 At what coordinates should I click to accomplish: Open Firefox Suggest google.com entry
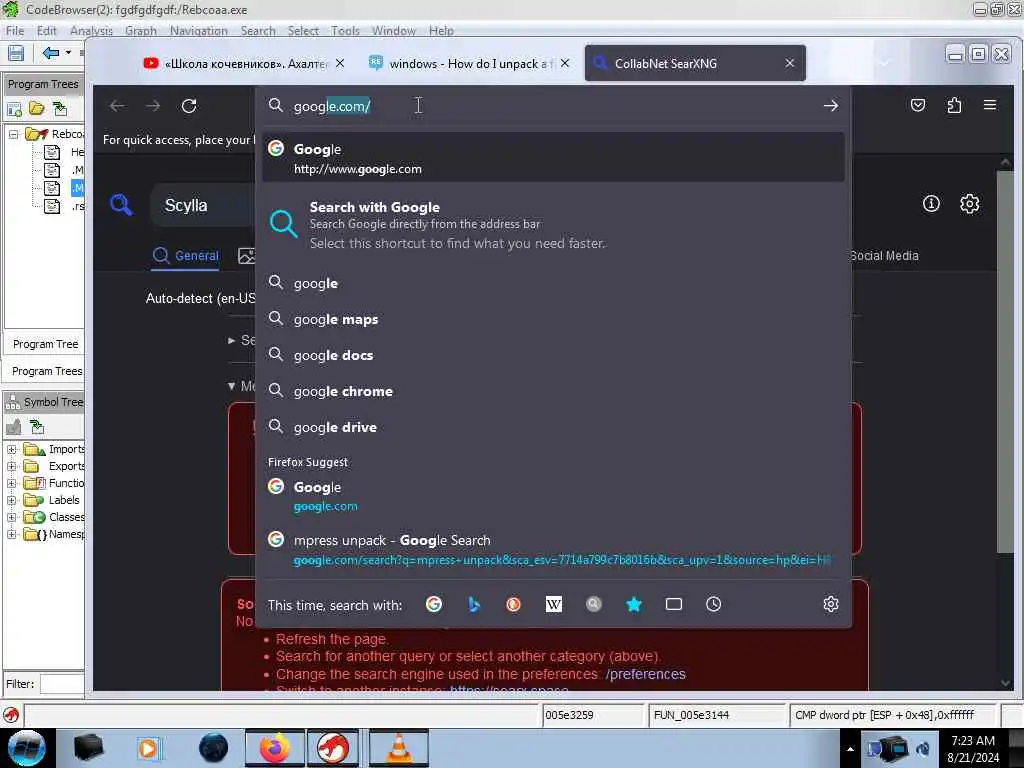[x=553, y=496]
